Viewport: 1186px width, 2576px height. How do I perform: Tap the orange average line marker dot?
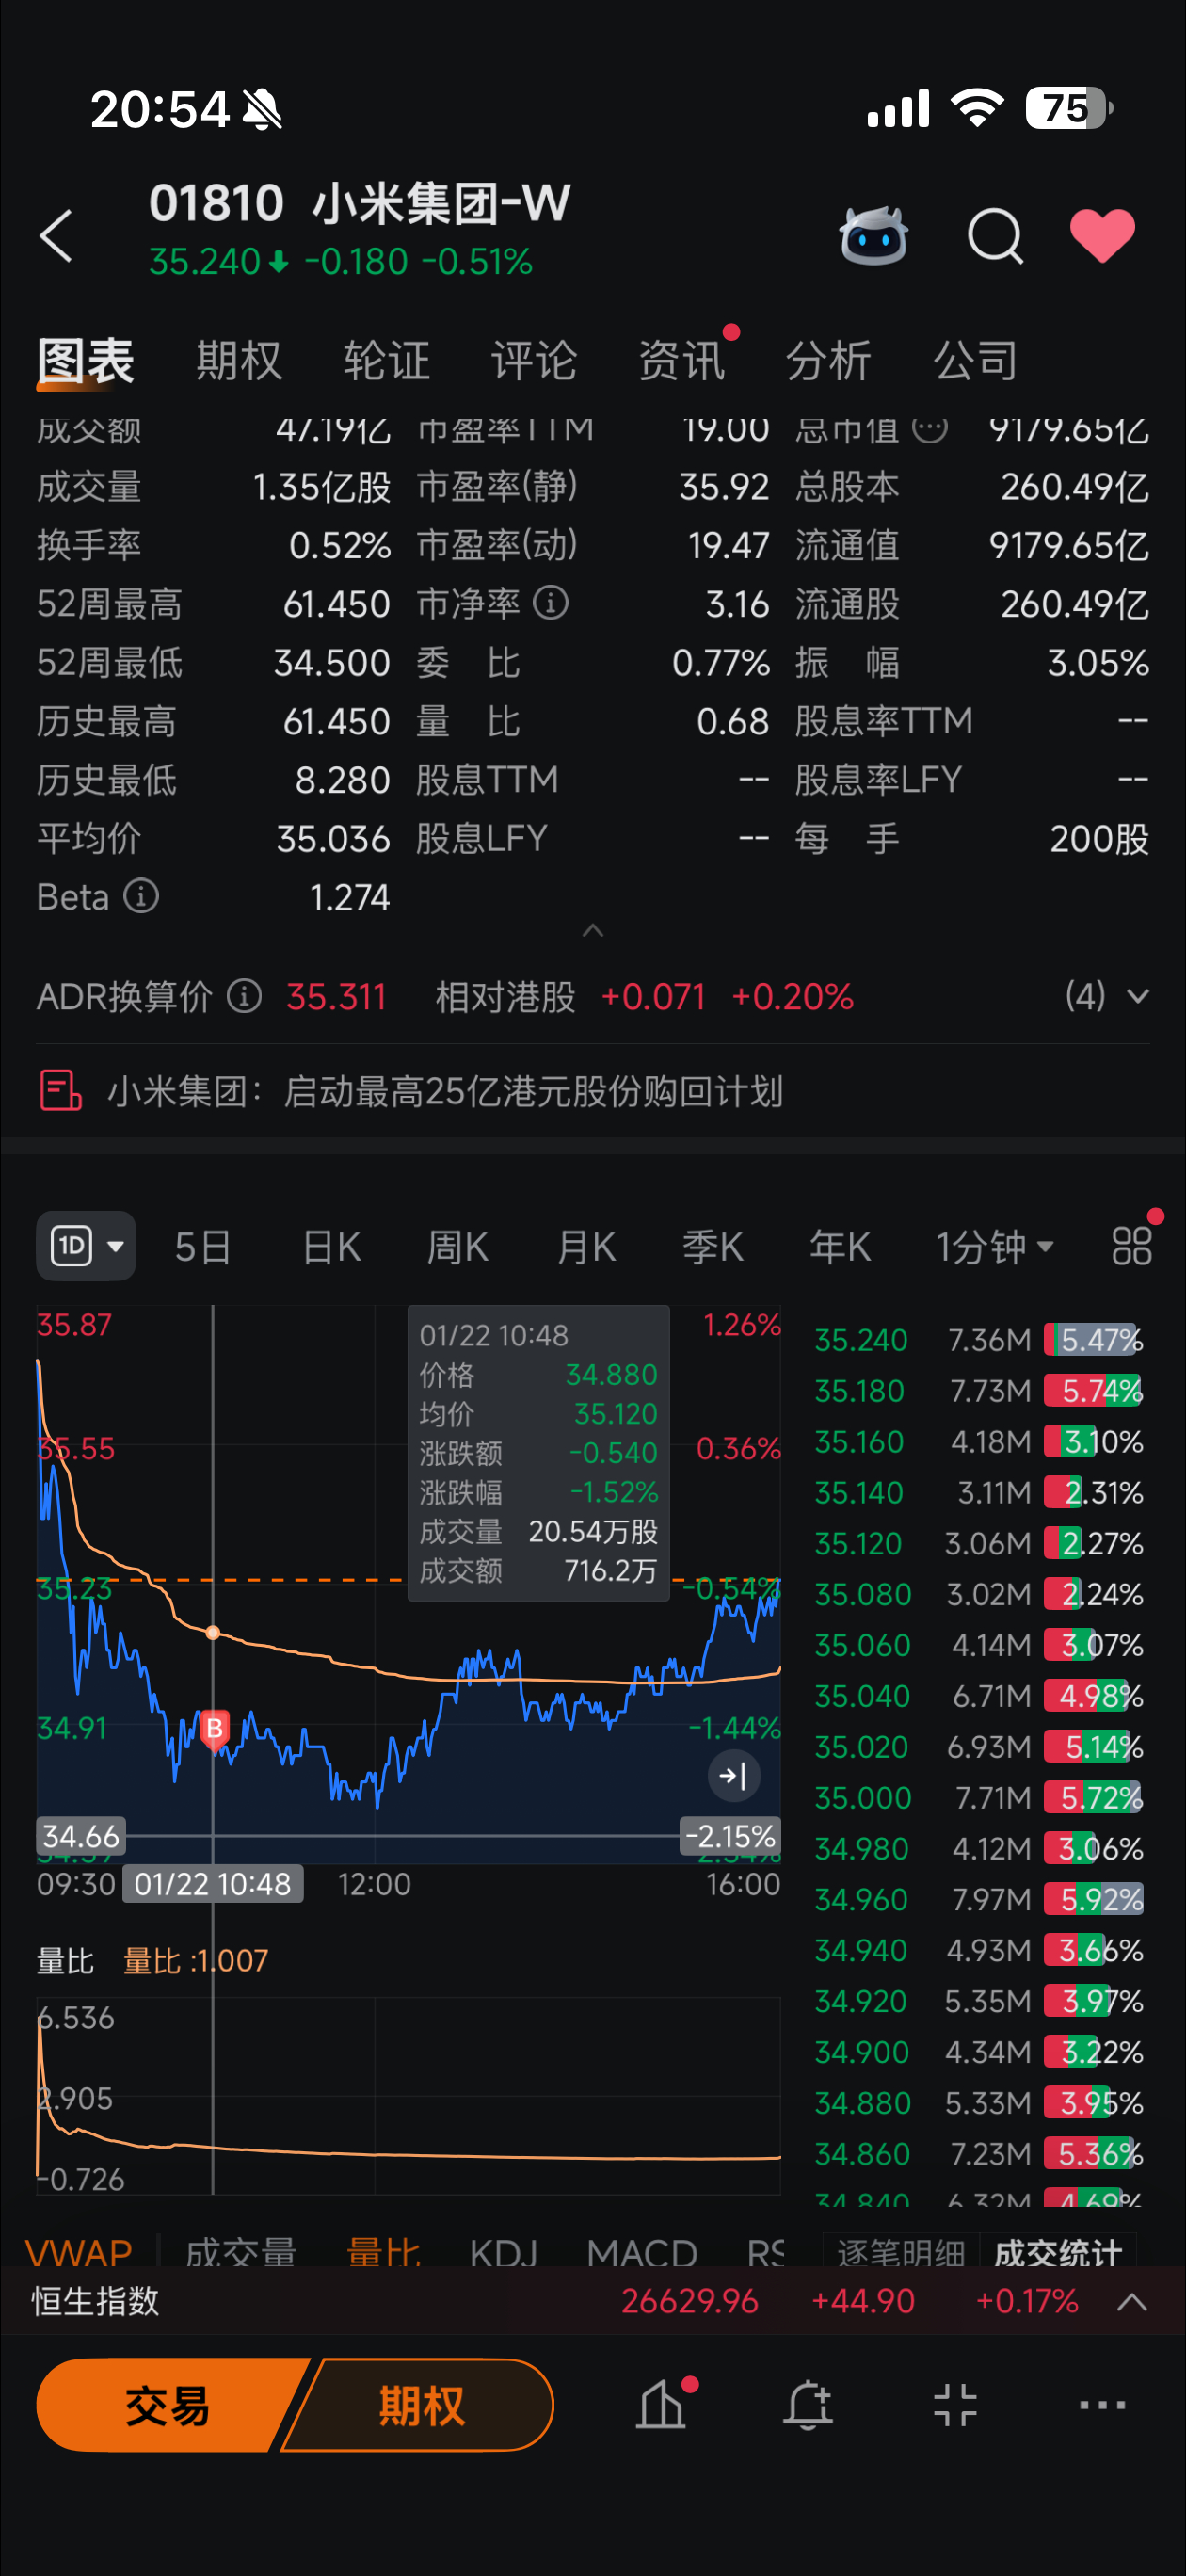tap(212, 1633)
